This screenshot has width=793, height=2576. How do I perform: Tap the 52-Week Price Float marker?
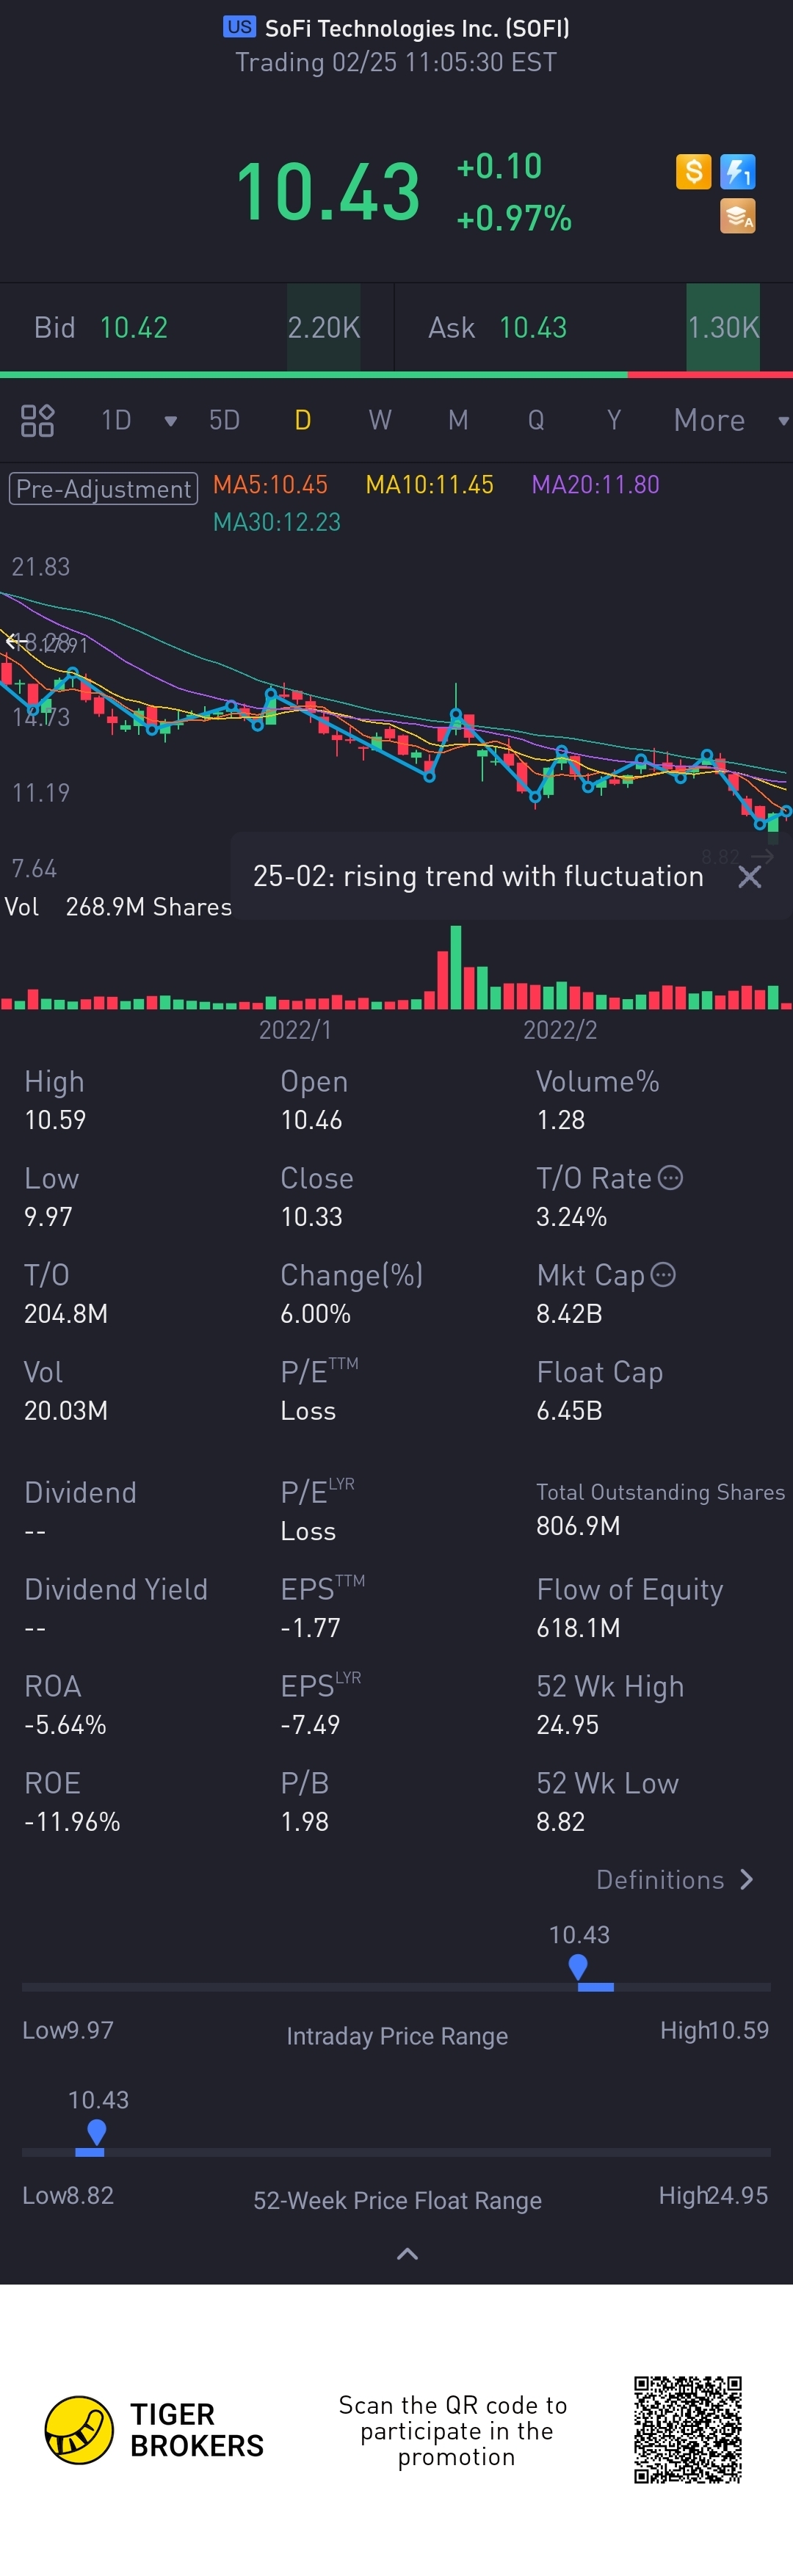[96, 2132]
